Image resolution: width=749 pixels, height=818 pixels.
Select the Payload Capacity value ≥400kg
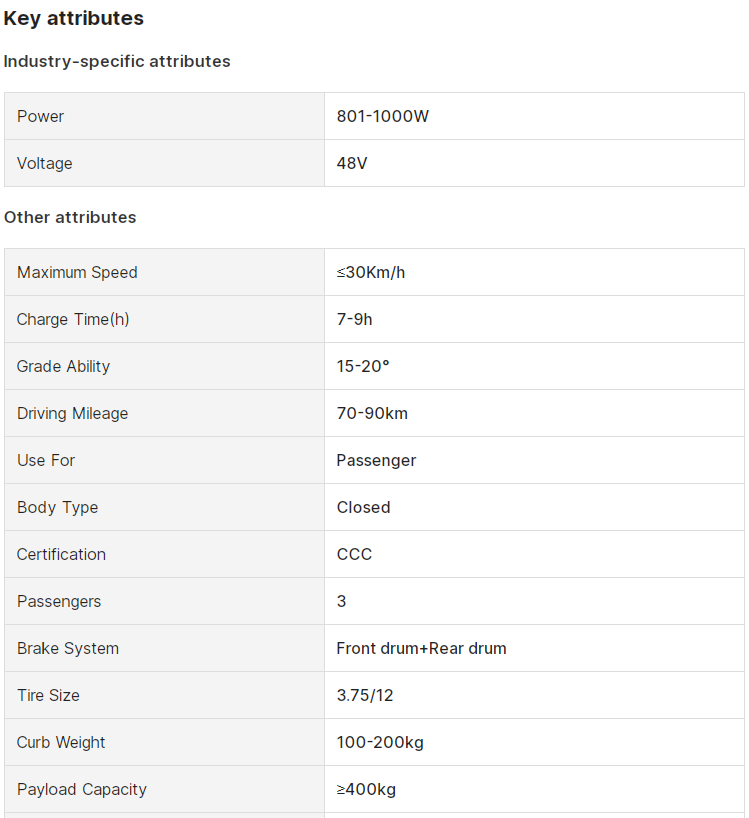(366, 789)
